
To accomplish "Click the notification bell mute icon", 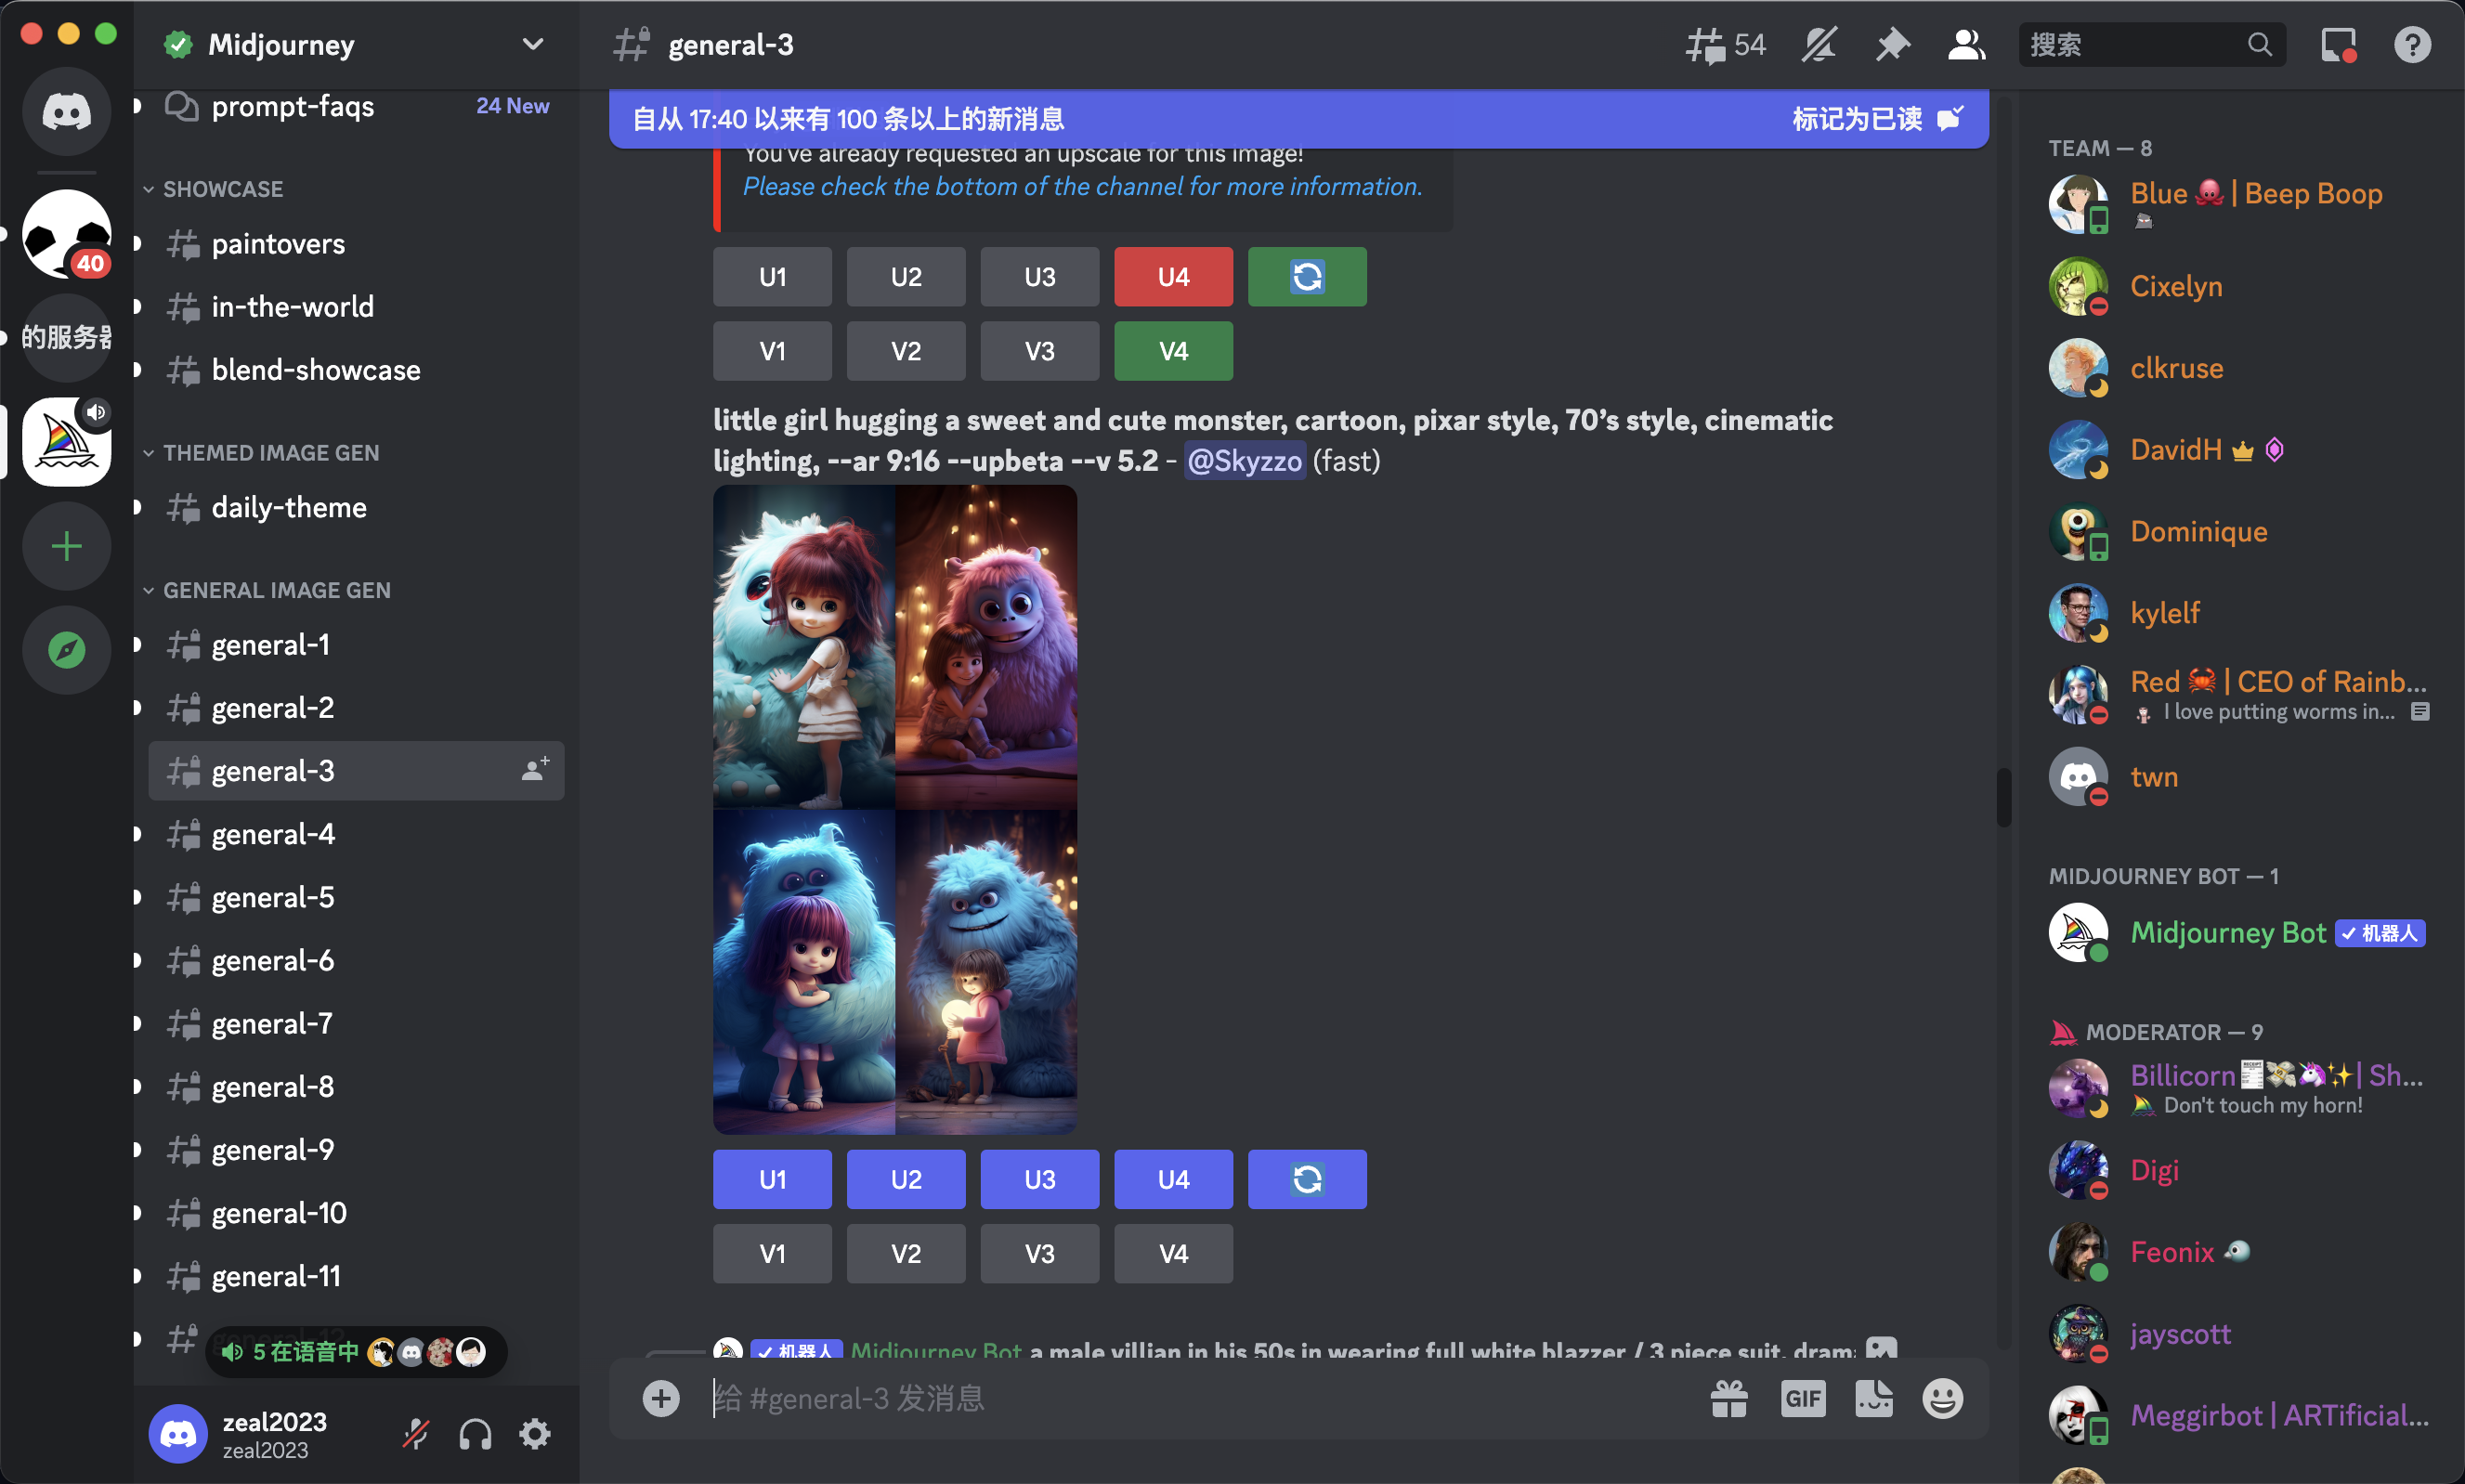I will pos(1819,45).
